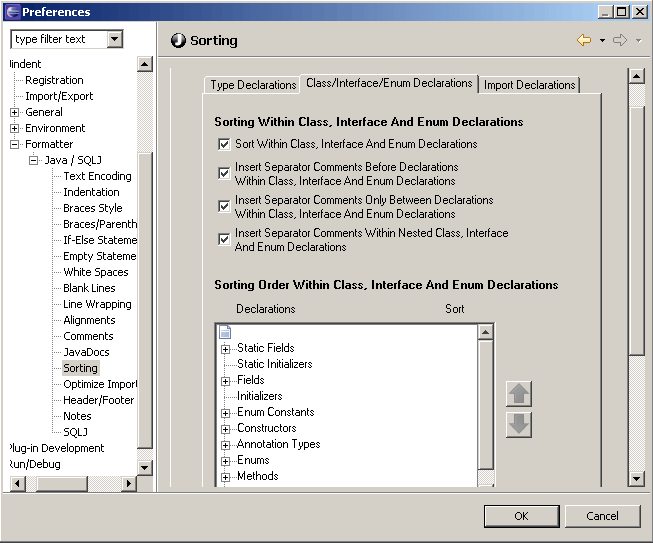Toggle Sort Within Class, Interface And Enum Declarations
Screen dimensions: 653x543
(x=224, y=144)
